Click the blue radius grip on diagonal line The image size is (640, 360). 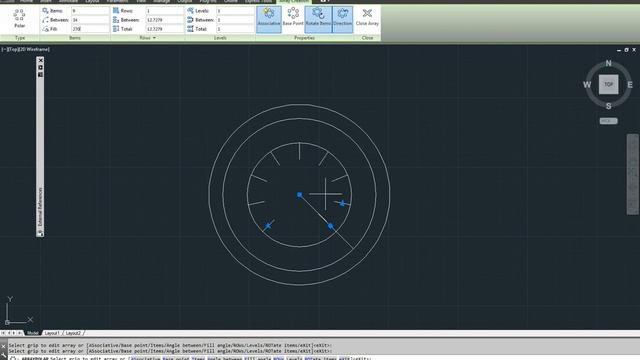tap(331, 226)
